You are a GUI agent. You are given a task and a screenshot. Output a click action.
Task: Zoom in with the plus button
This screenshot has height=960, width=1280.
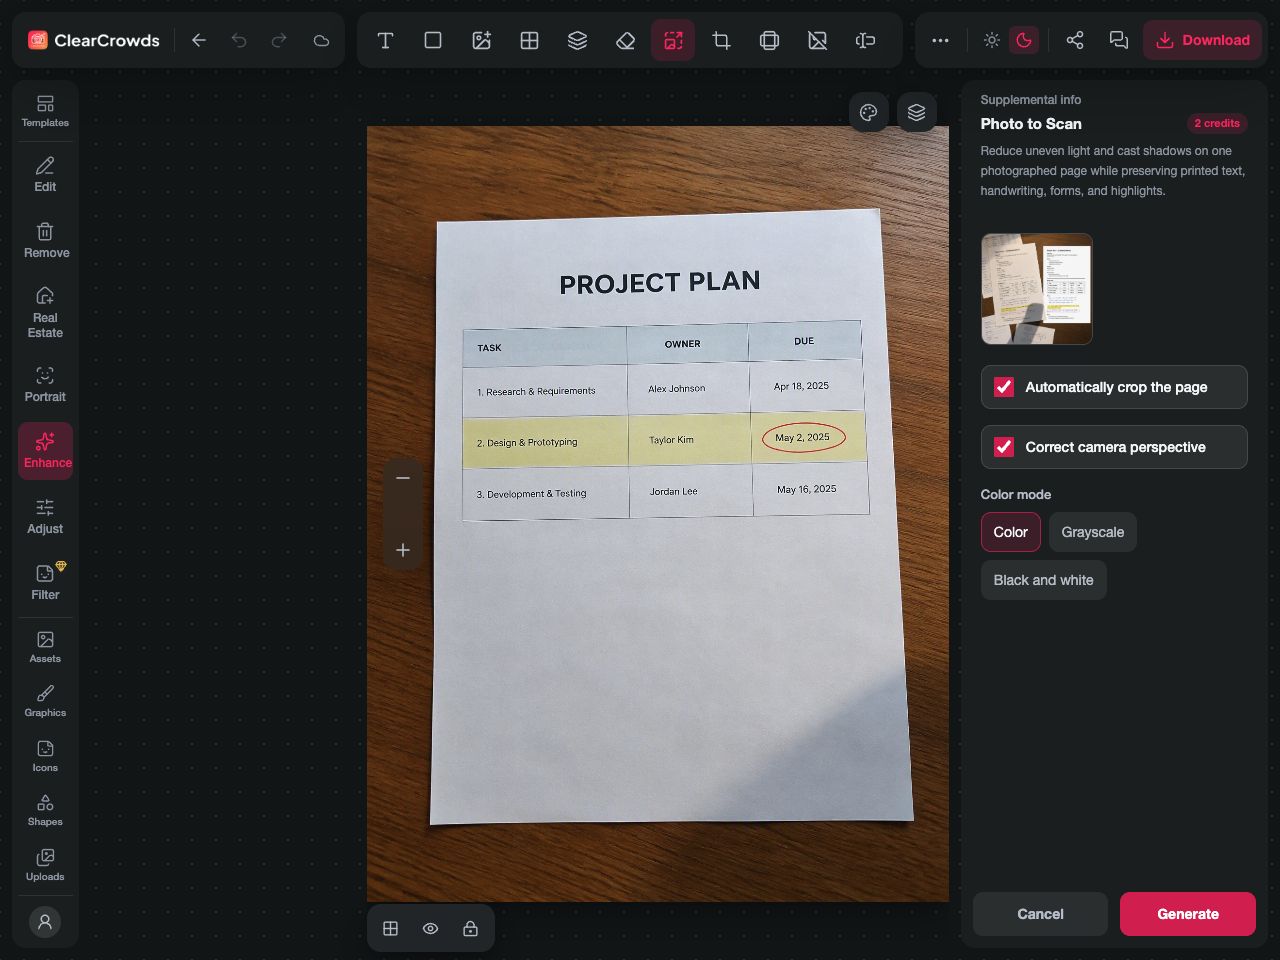tap(403, 550)
